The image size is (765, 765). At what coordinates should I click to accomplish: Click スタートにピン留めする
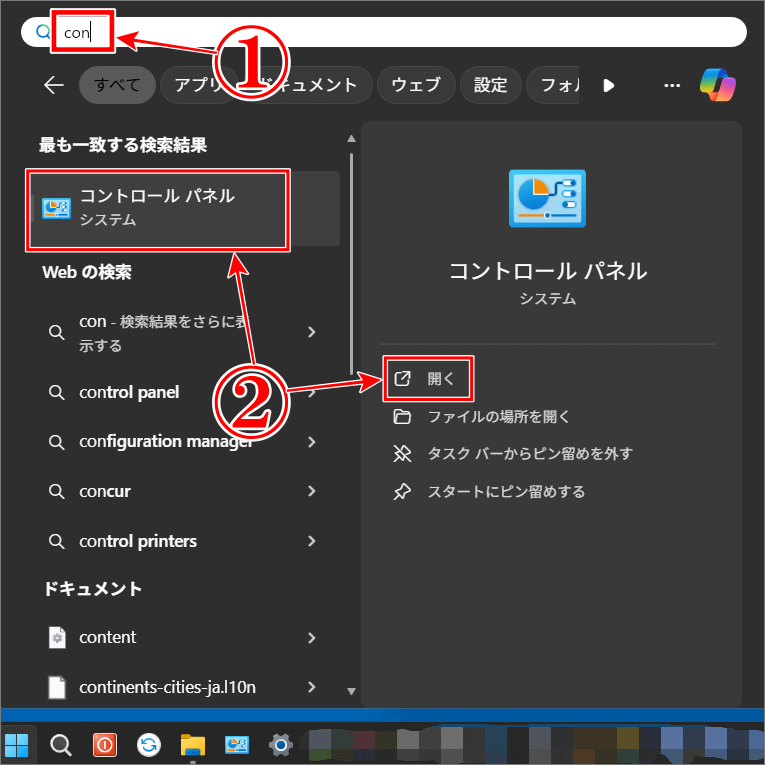pyautogui.click(x=506, y=491)
